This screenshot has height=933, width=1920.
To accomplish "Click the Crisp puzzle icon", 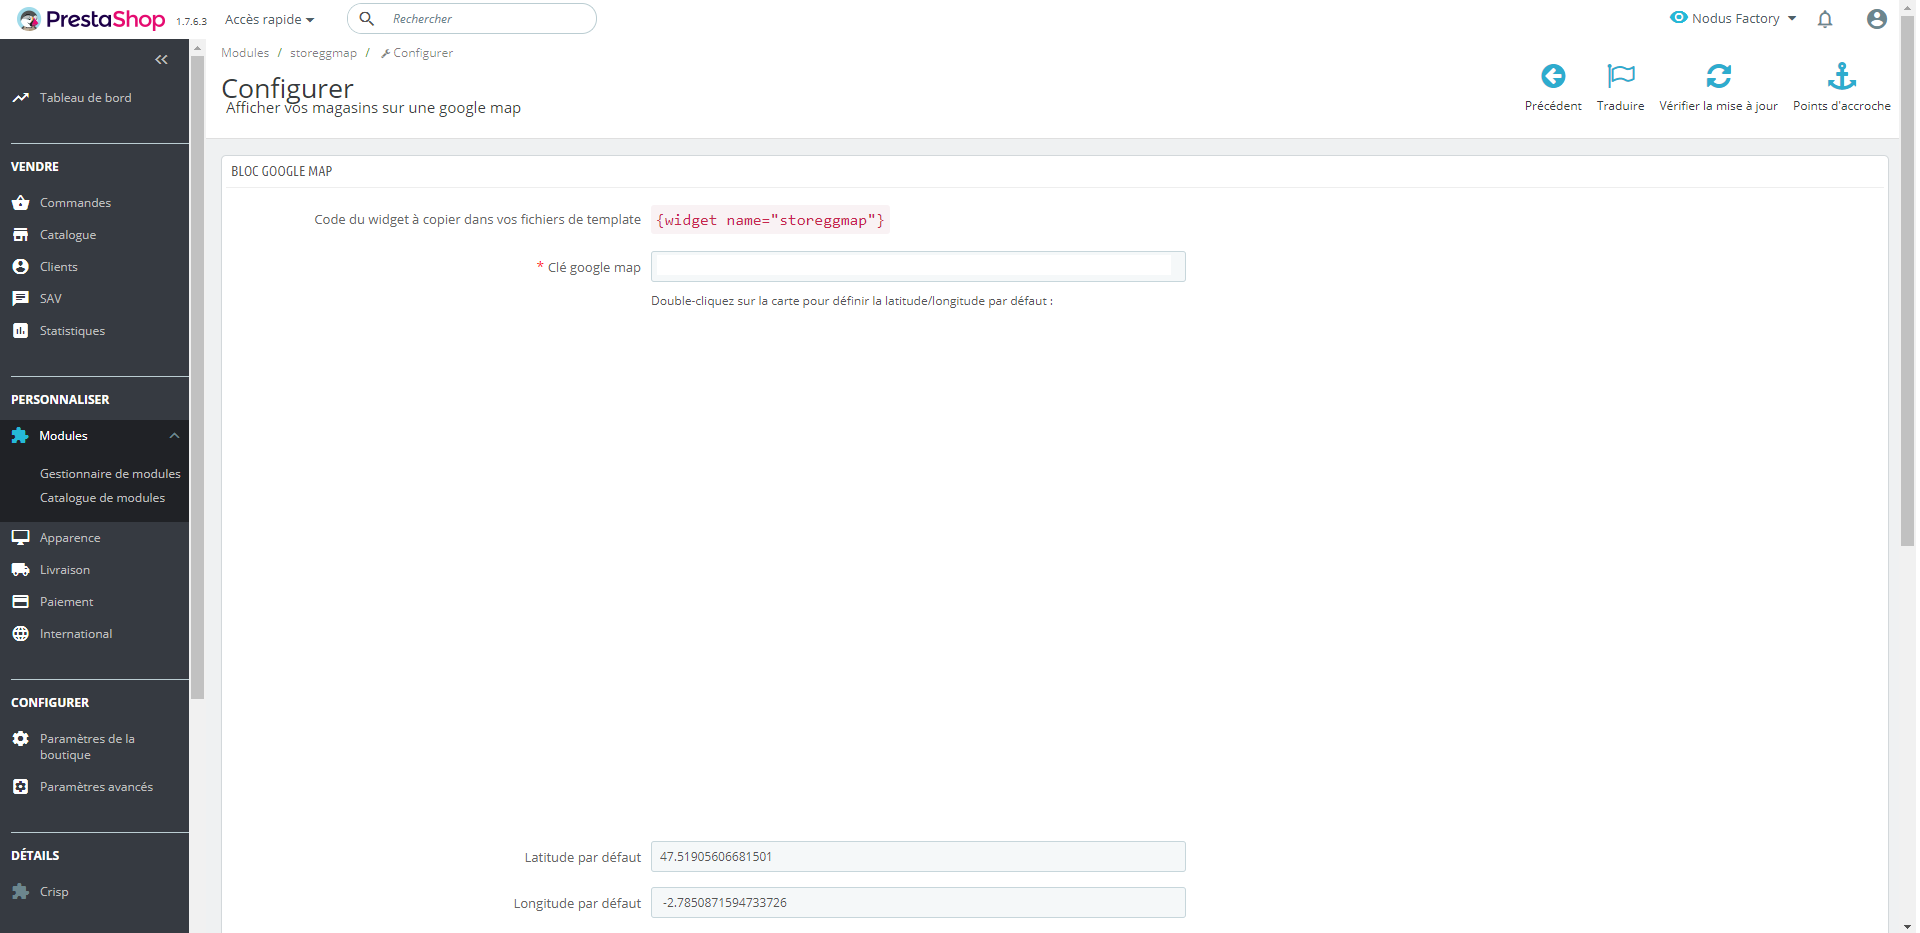I will pyautogui.click(x=20, y=892).
